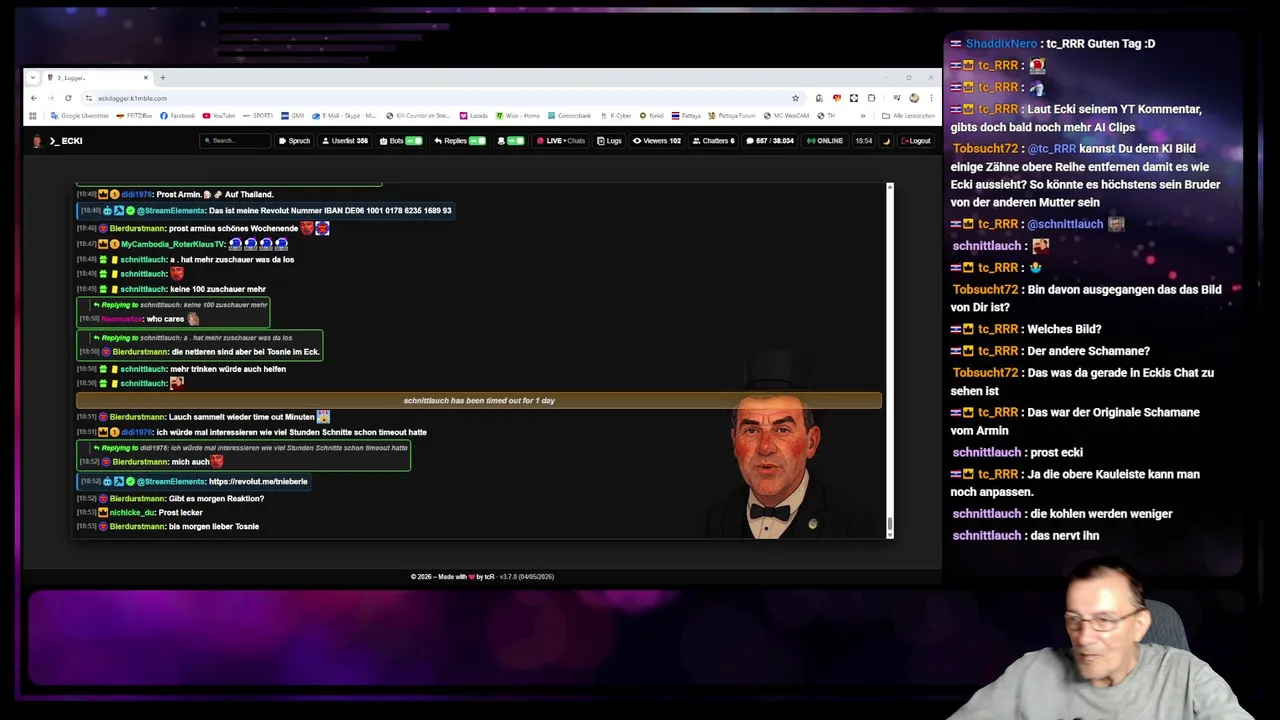Click the emote after 'Lauch sammelt wieder' message
This screenshot has width=1280, height=720.
point(323,416)
